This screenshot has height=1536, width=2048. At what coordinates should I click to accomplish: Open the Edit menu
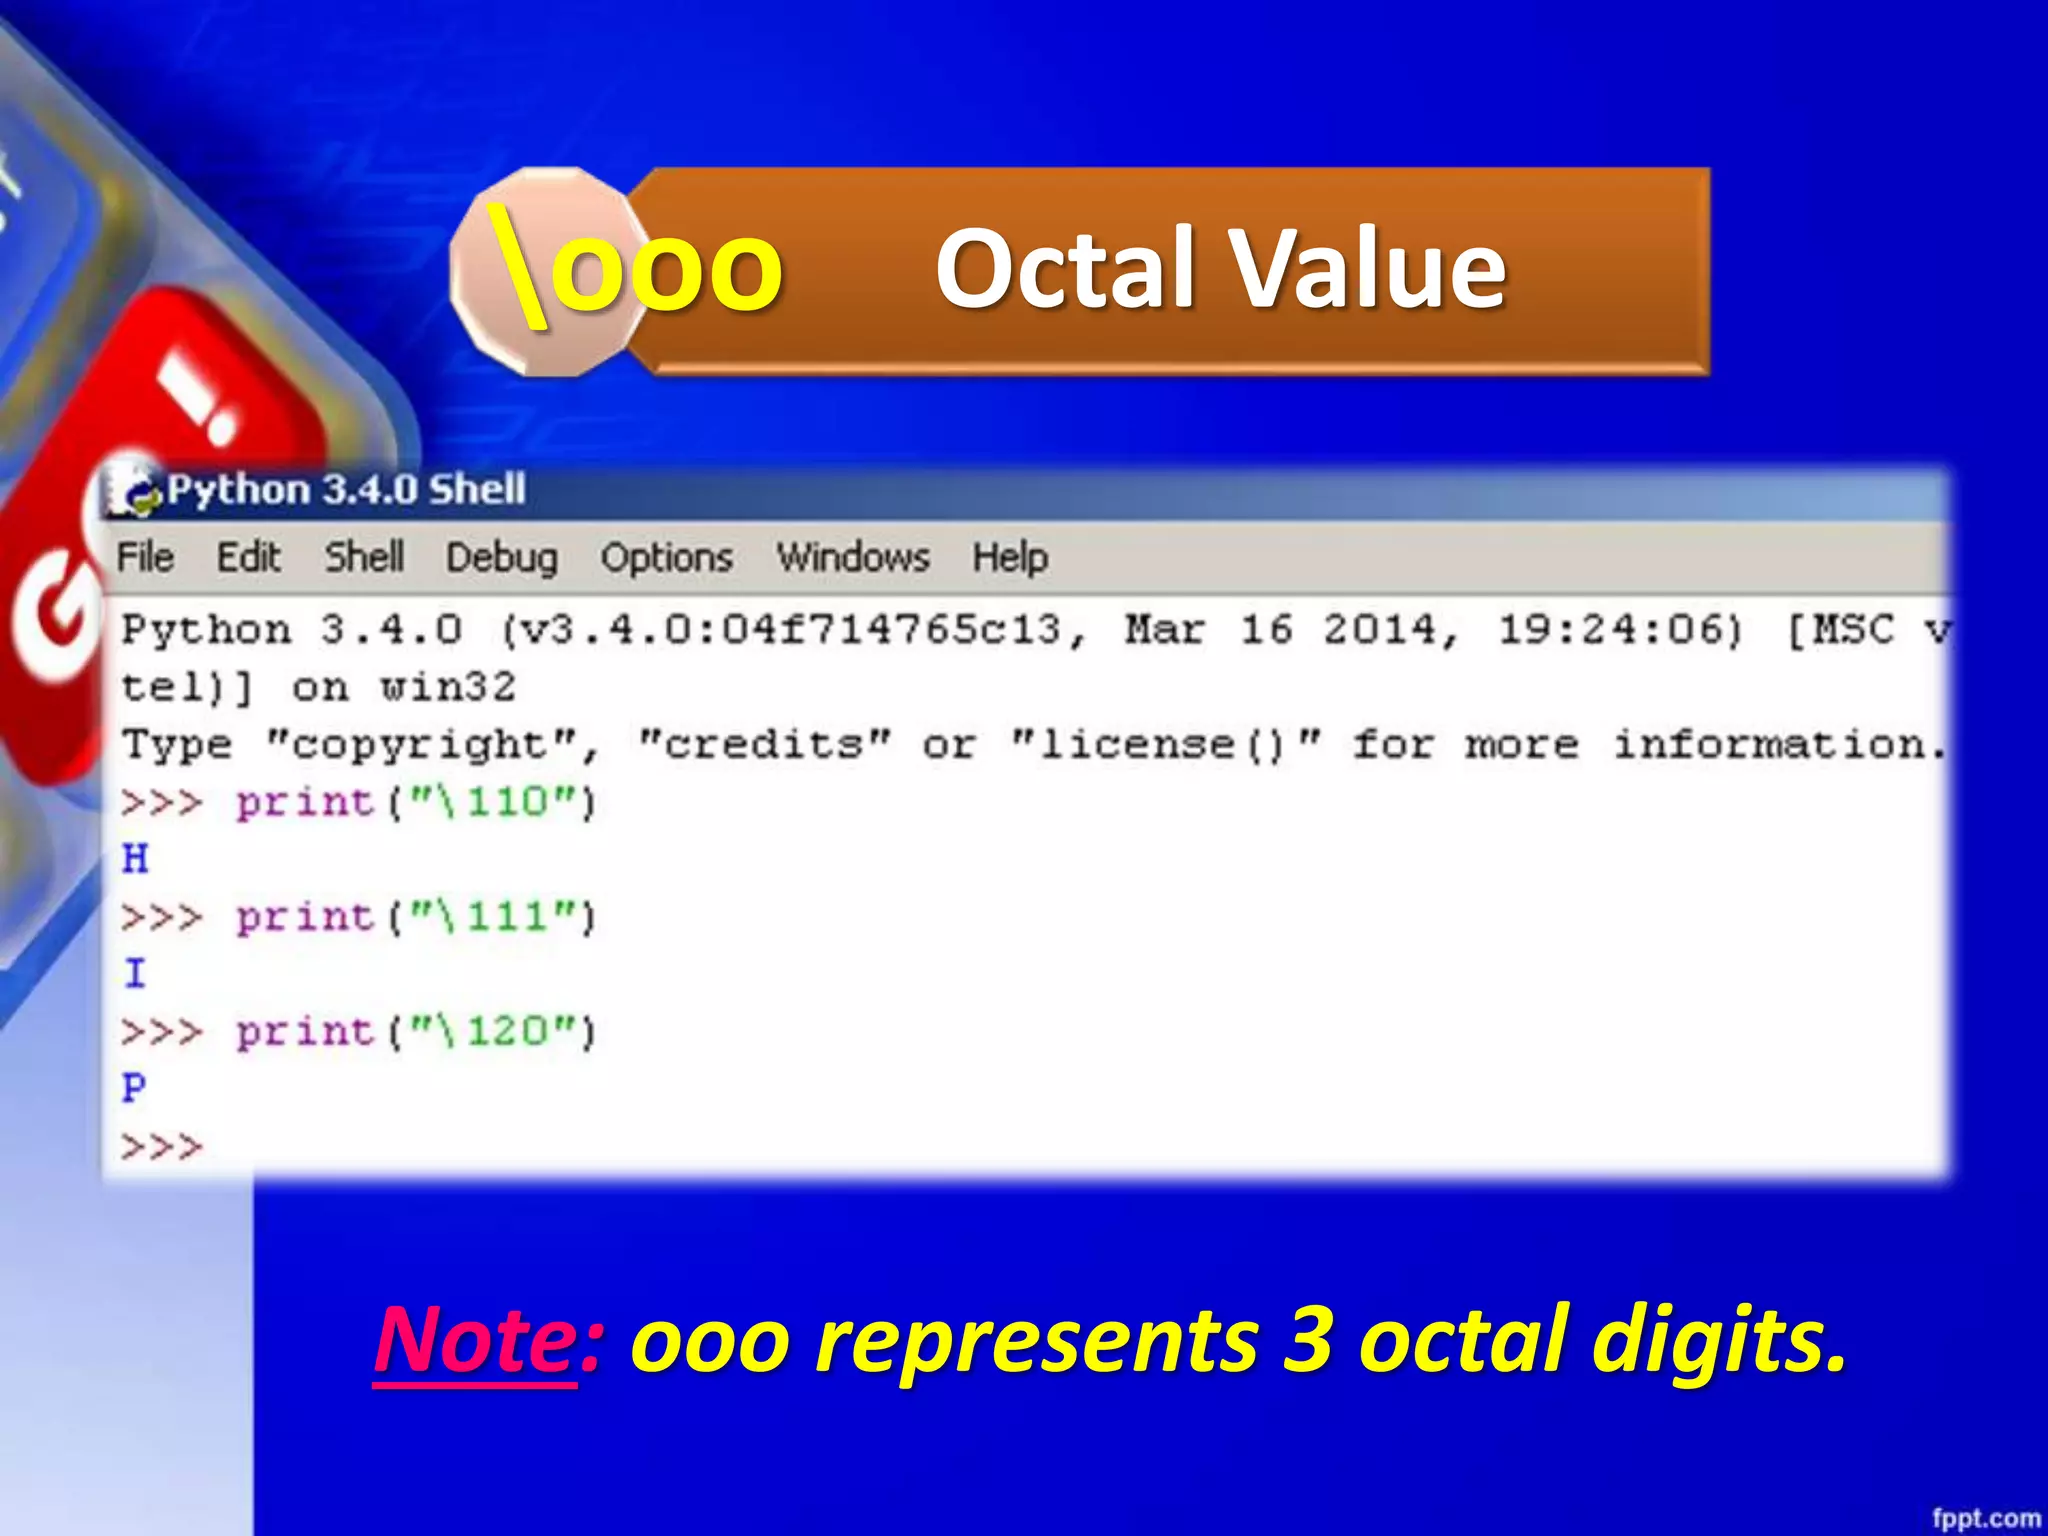pos(249,557)
